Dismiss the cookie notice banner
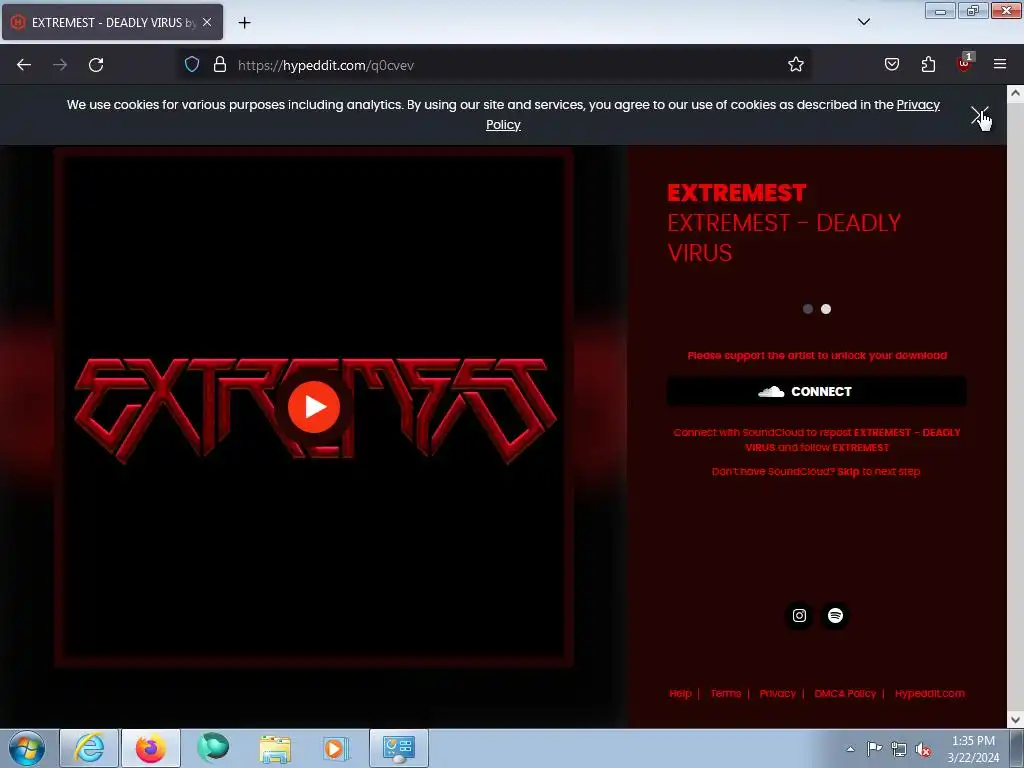1024x768 pixels. click(979, 116)
